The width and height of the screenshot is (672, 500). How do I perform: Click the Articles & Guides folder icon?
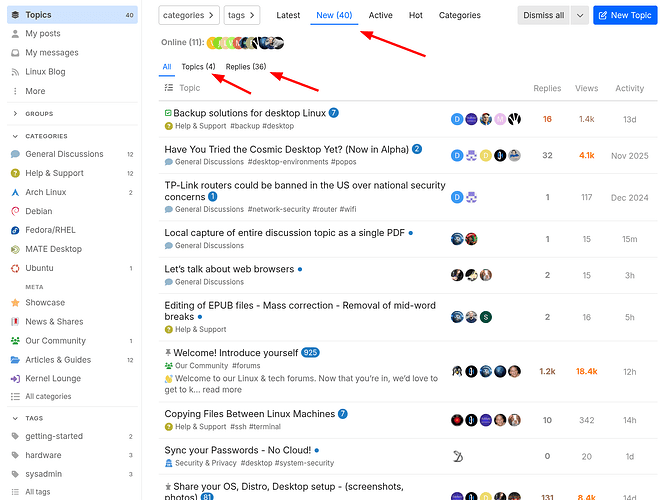pos(15,360)
